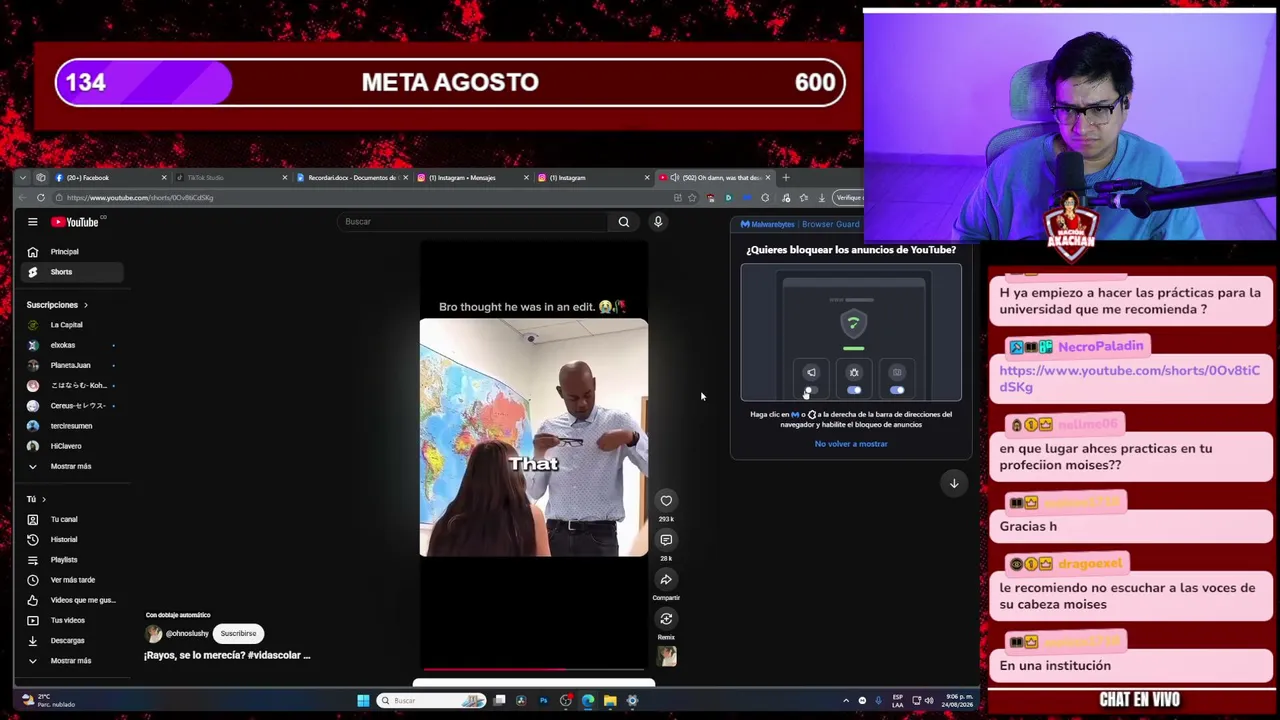Select Shorts in the YouTube sidebar
The image size is (1280, 720).
(x=70, y=272)
